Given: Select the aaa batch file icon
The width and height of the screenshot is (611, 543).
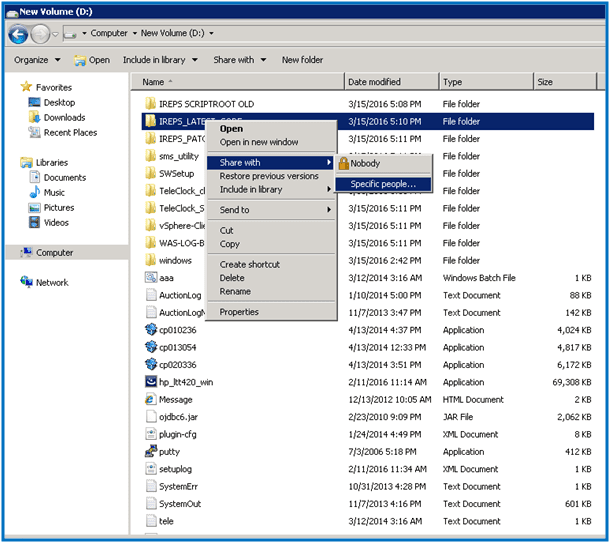Looking at the screenshot, I should click(150, 278).
